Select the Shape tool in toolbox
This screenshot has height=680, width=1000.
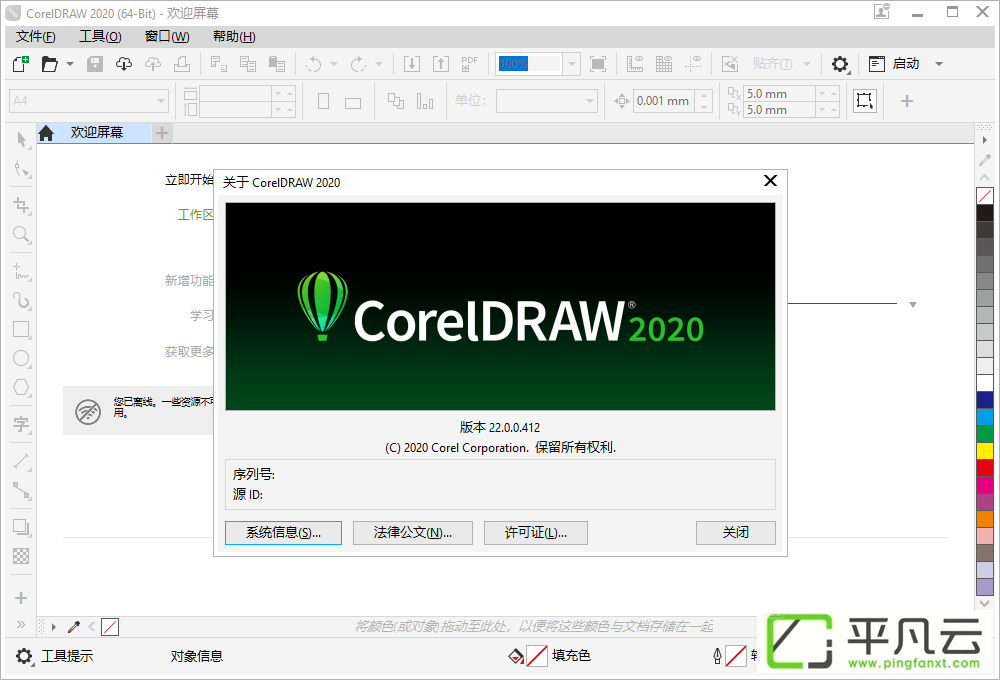click(x=21, y=169)
